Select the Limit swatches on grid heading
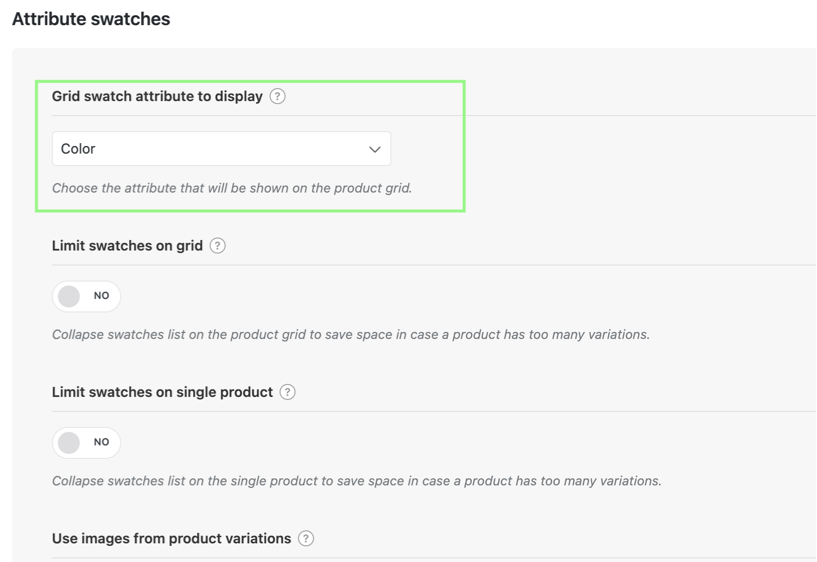This screenshot has height=562, width=817. [127, 246]
